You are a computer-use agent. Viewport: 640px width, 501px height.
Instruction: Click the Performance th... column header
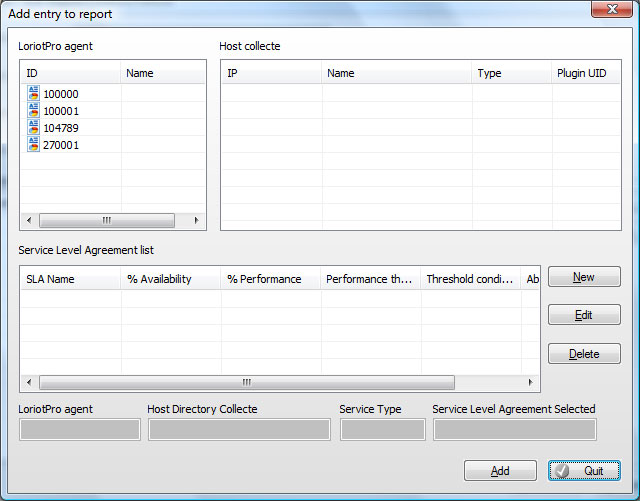pos(371,279)
